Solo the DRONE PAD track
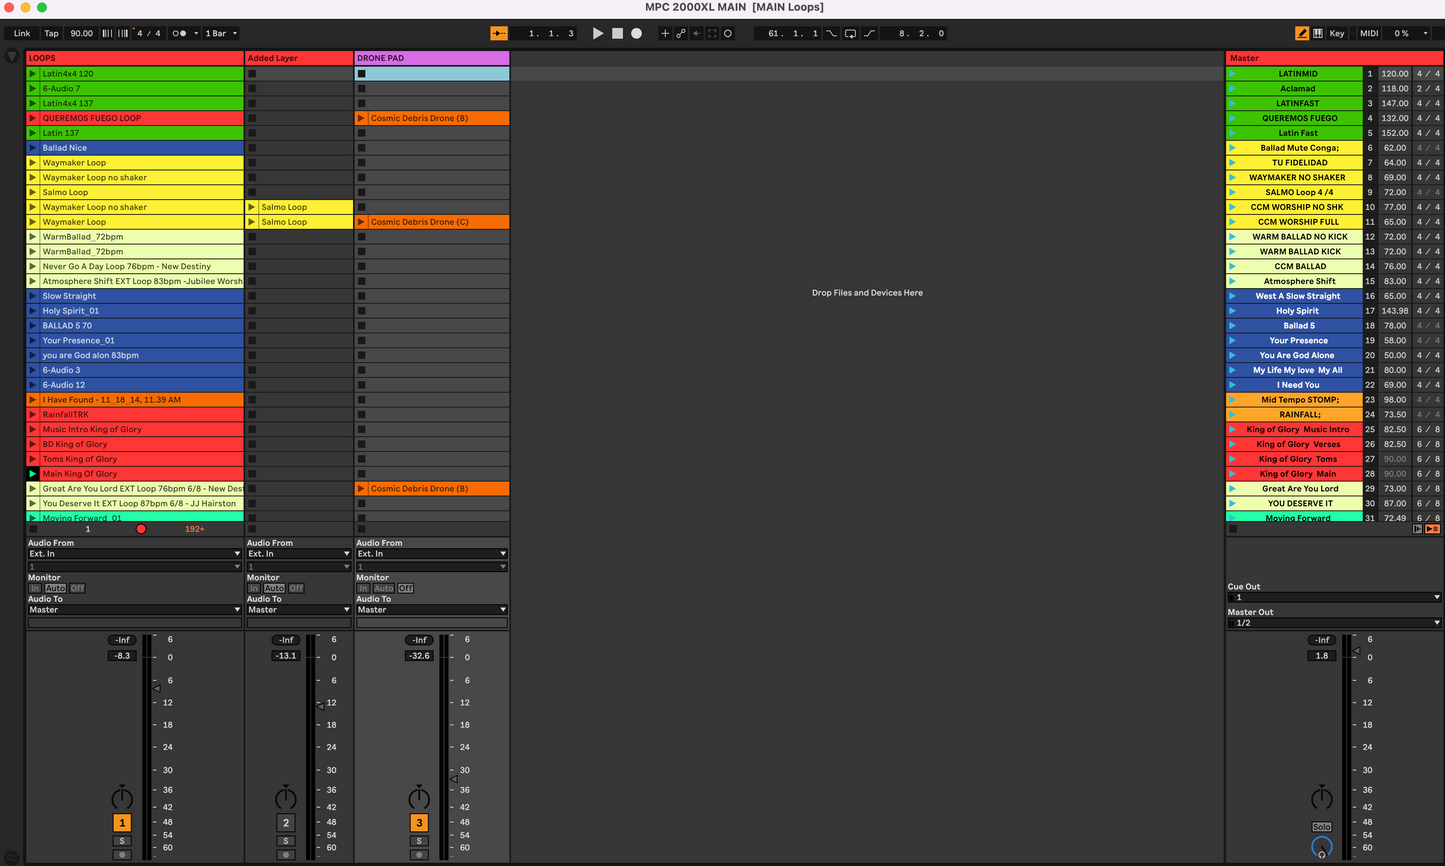Screen dimensions: 1445x866 click(419, 840)
